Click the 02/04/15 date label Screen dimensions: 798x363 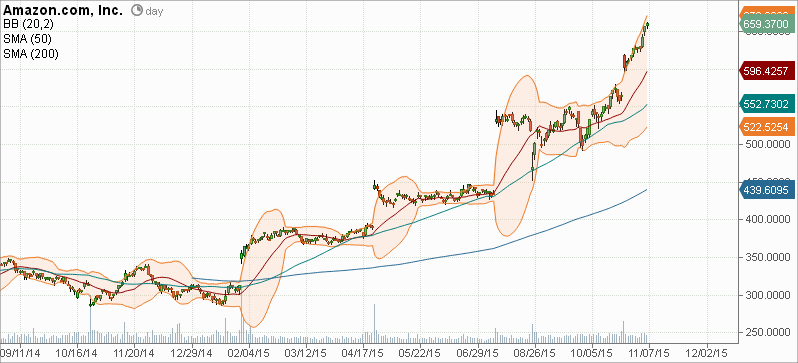point(248,352)
